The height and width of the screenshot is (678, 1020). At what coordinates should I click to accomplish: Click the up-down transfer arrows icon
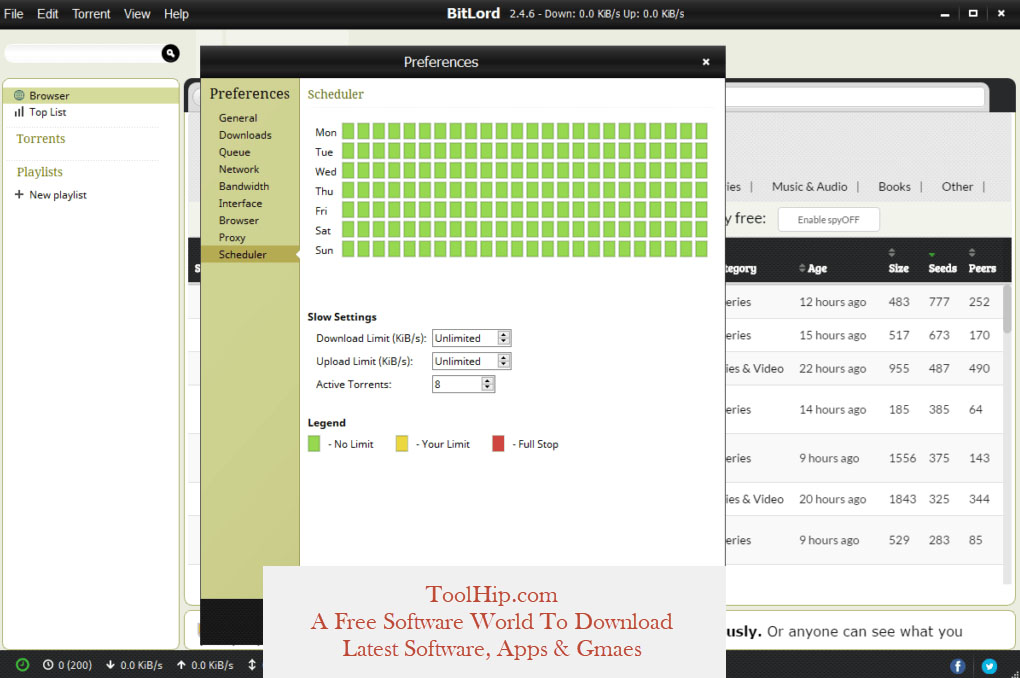click(252, 665)
